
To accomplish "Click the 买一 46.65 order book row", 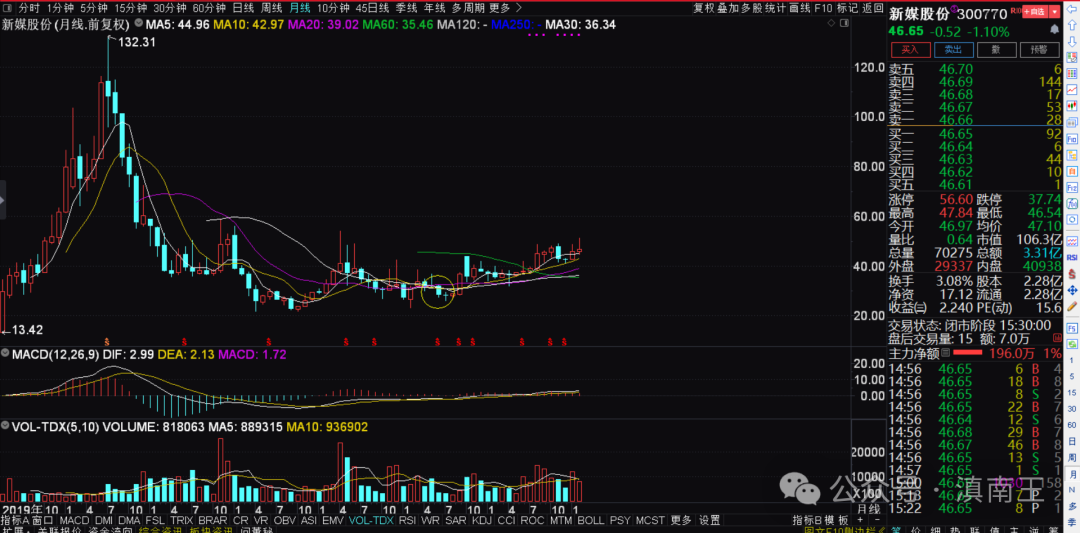I will (974, 133).
